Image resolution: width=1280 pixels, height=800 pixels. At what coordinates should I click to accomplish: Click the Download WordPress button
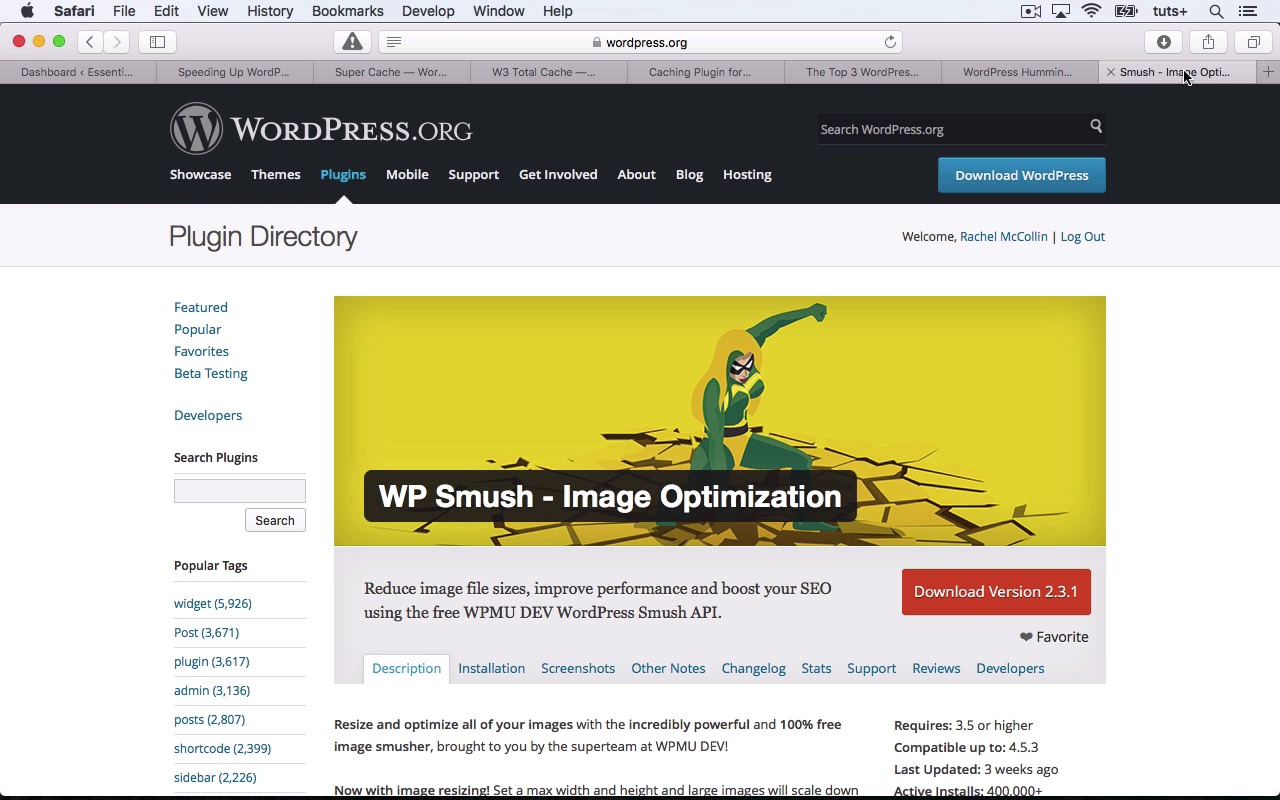point(1022,175)
